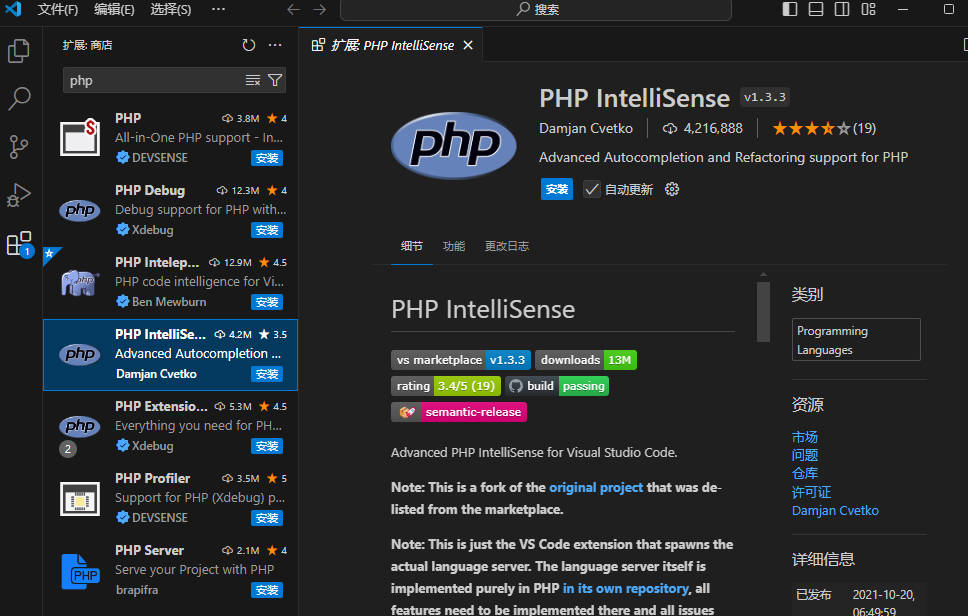The image size is (968, 616).
Task: Open the 市场 resource link
Action: click(x=804, y=438)
